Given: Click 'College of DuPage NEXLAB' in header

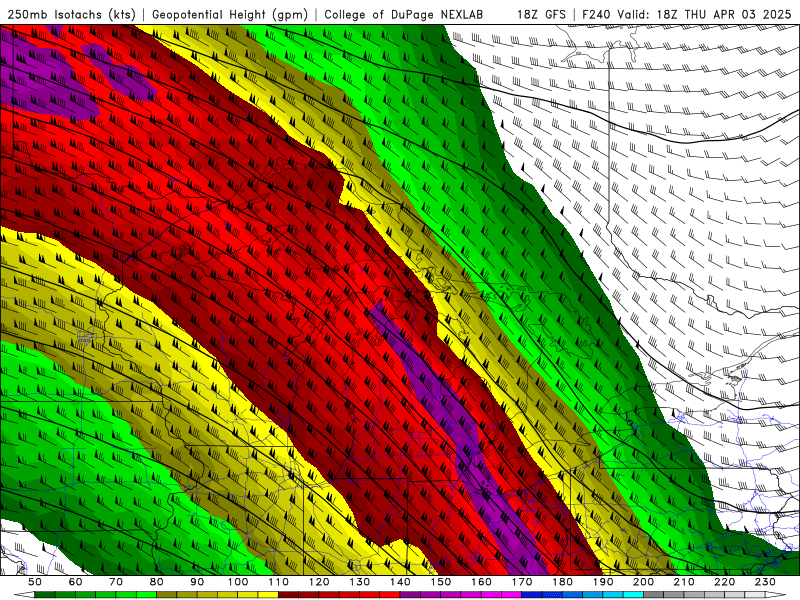Looking at the screenshot, I should coord(404,15).
